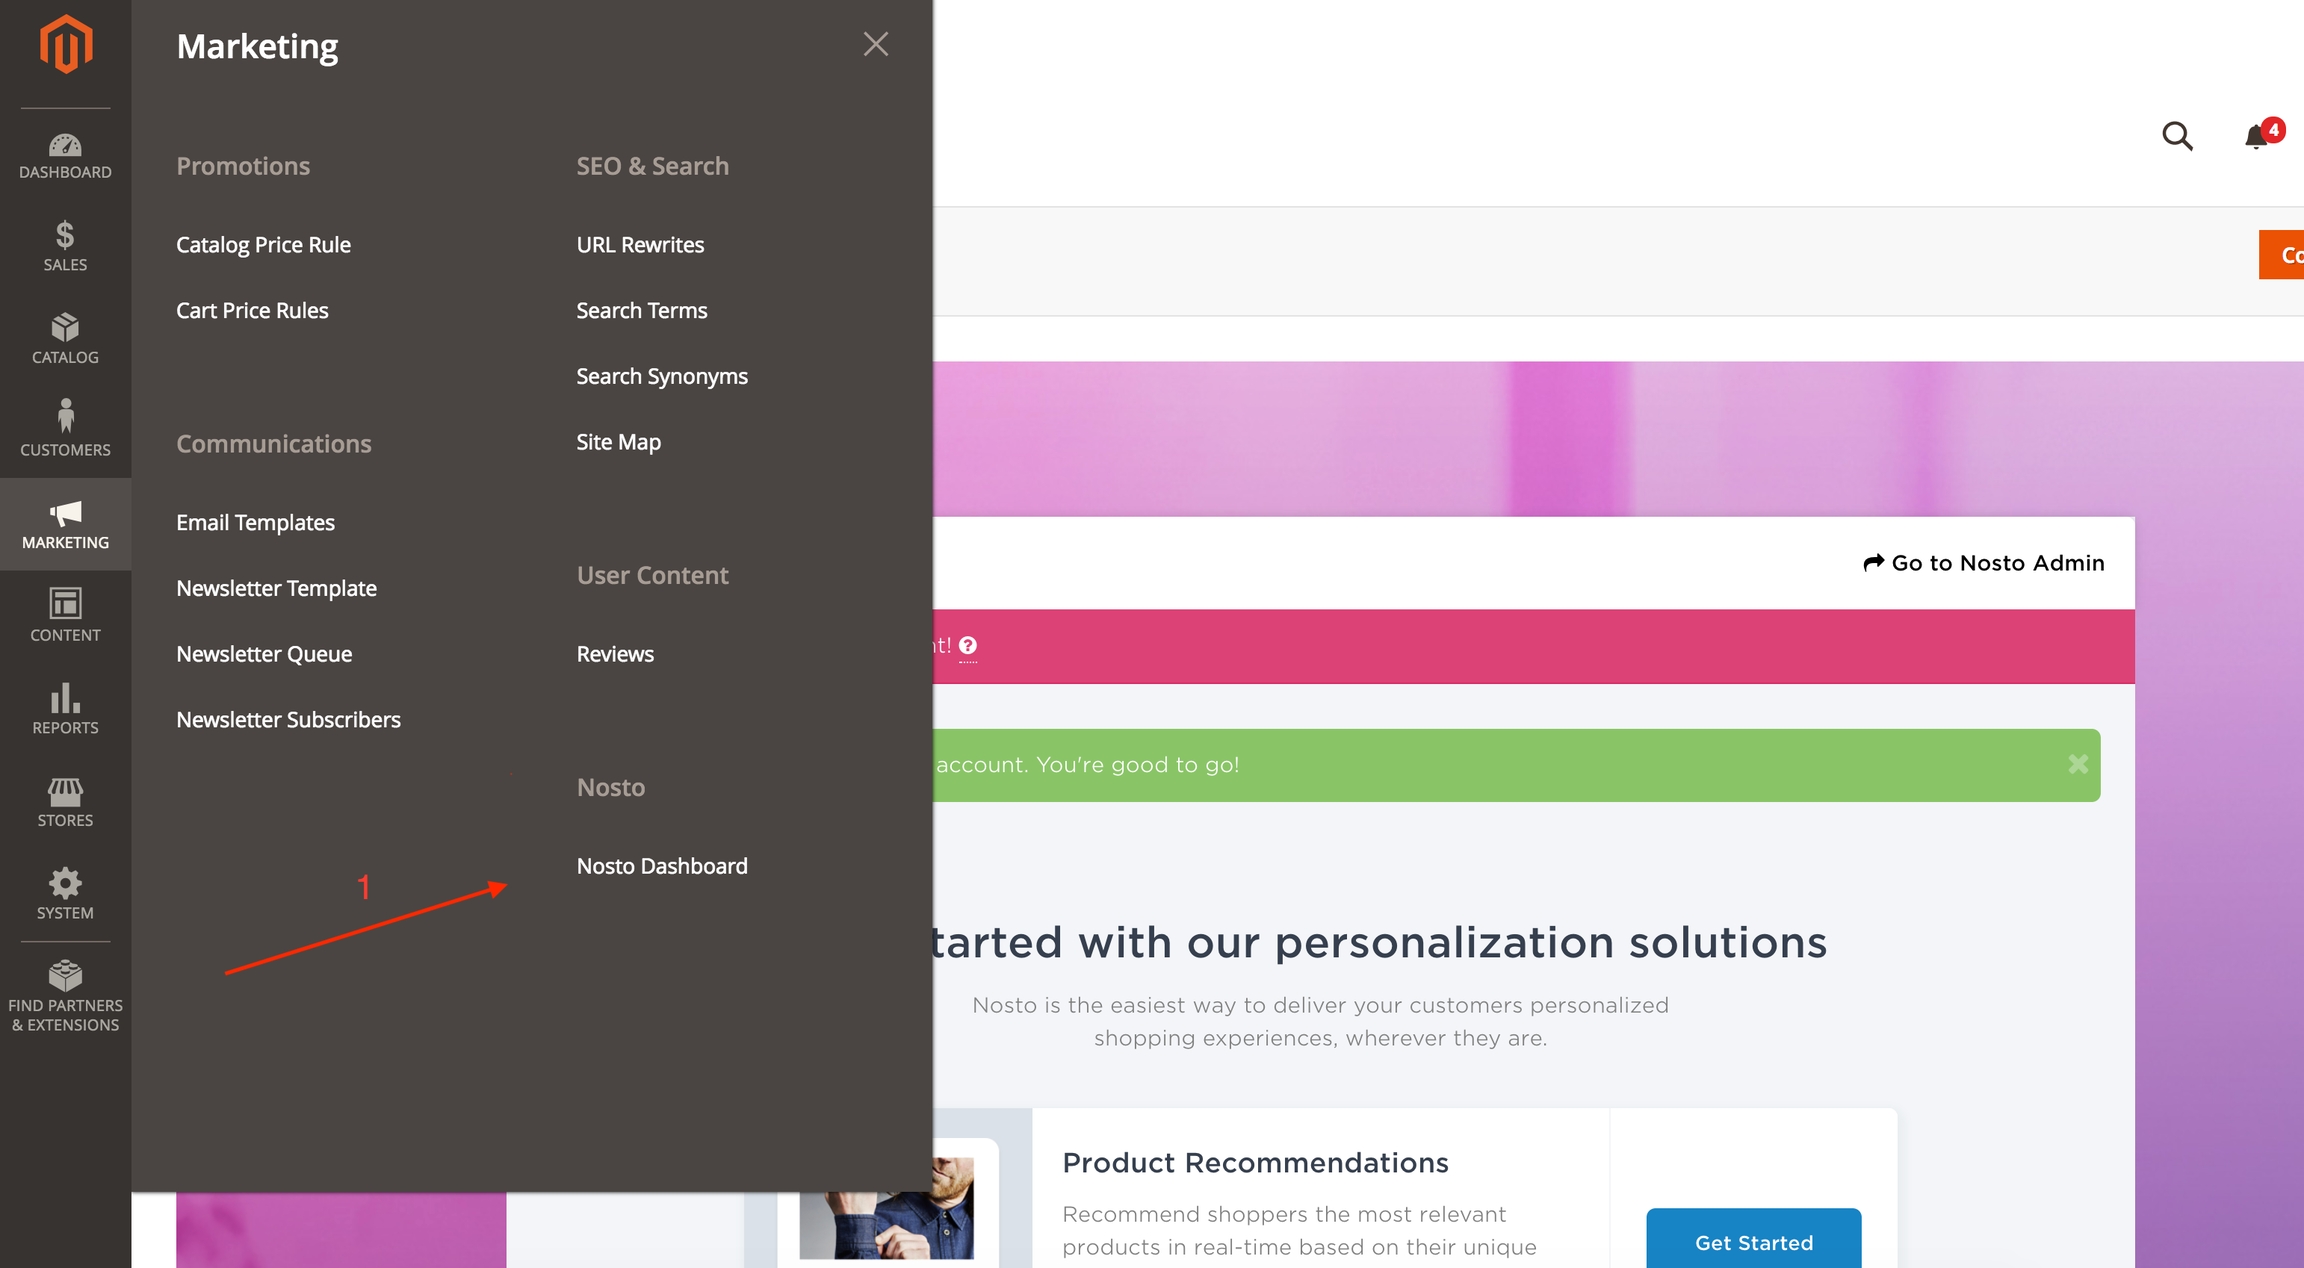Image resolution: width=2304 pixels, height=1268 pixels.
Task: Open the Reports bar chart icon
Action: click(65, 698)
